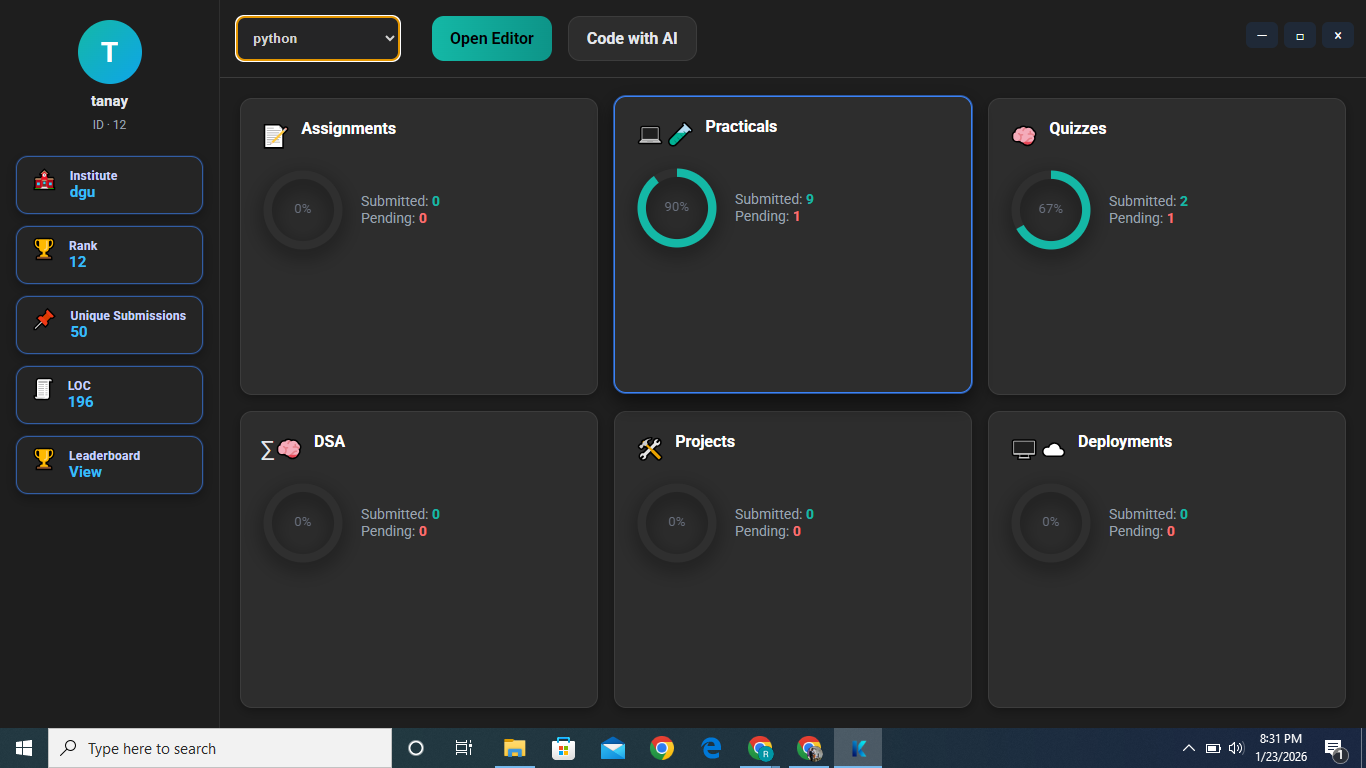Click the Deployments monitor icon
Viewport: 1366px width, 768px height.
pos(1024,449)
